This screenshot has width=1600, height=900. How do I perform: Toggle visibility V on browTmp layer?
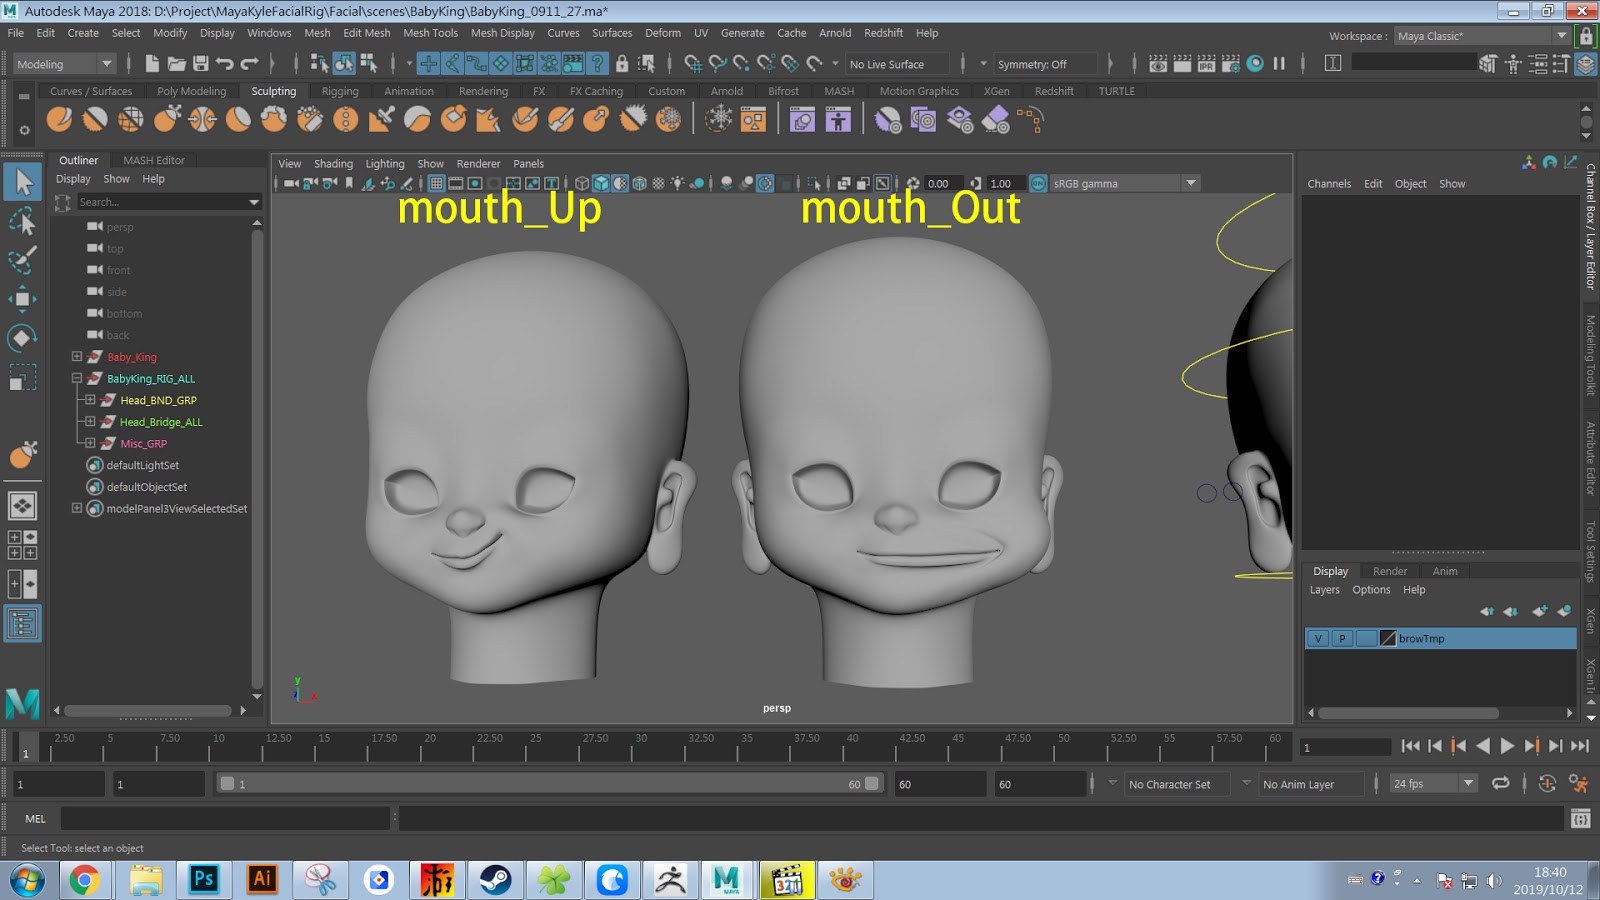1318,639
